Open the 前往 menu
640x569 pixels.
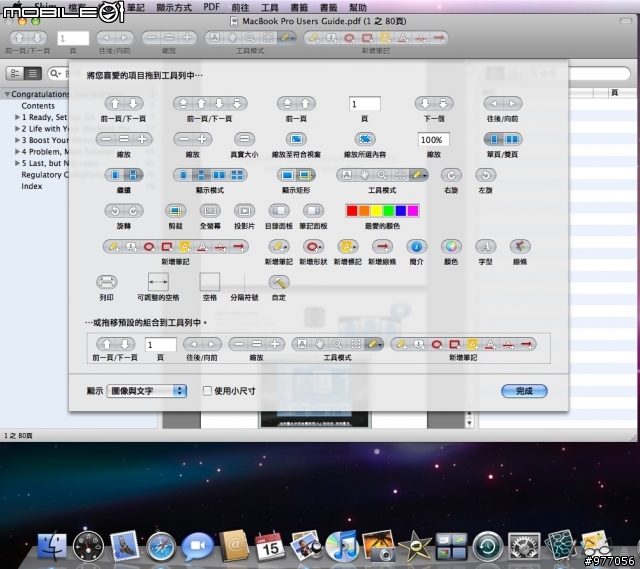pos(240,7)
